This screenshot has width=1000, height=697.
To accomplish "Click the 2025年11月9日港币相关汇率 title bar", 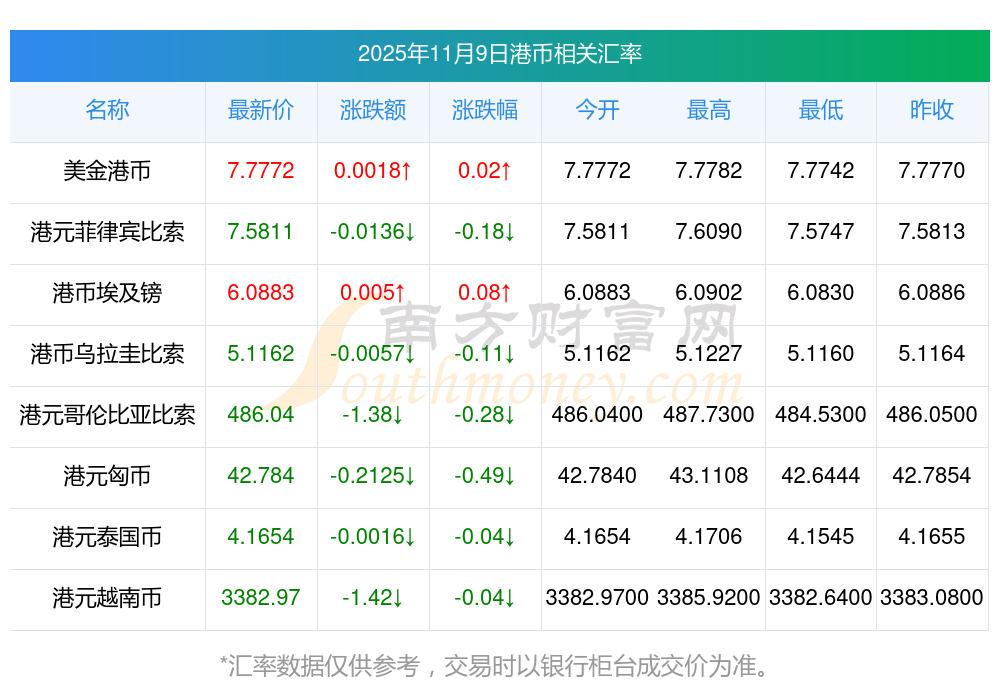I will pyautogui.click(x=500, y=54).
